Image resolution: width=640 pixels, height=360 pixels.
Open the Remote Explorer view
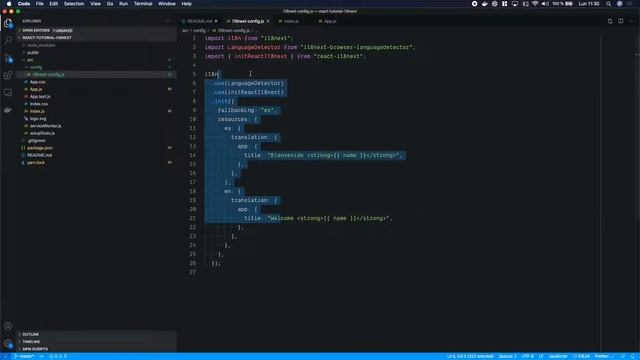[x=8, y=93]
